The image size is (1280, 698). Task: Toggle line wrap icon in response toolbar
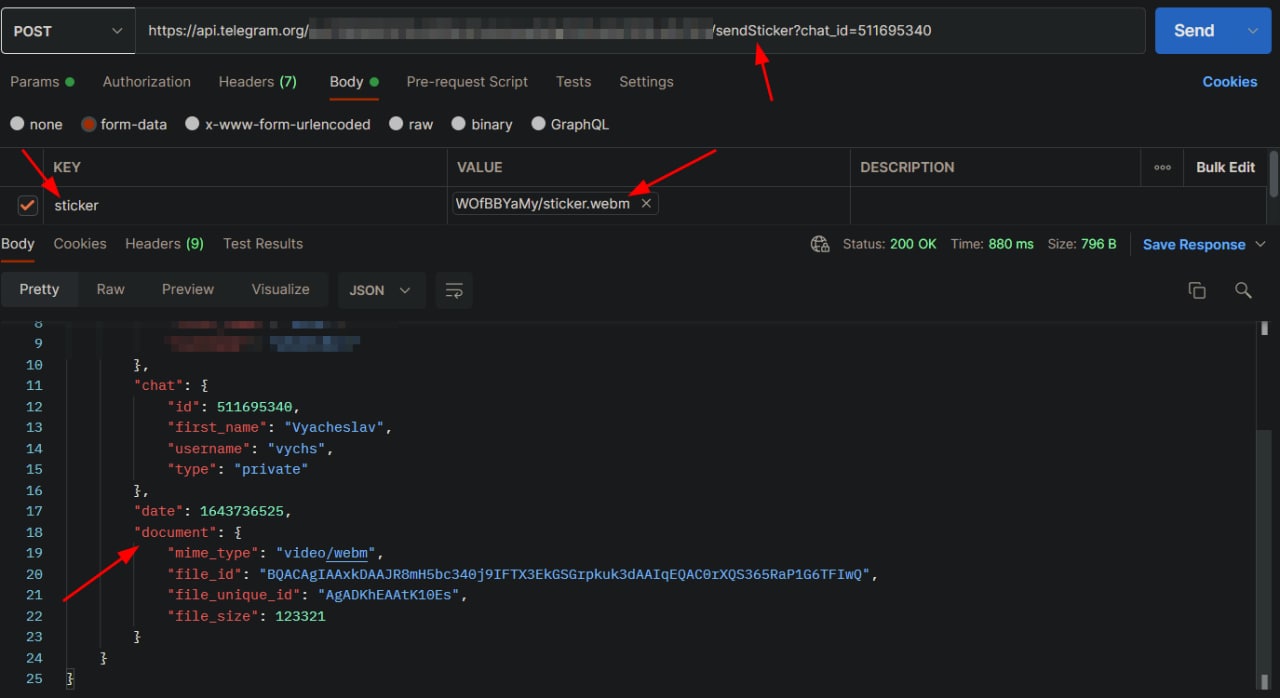click(x=454, y=290)
